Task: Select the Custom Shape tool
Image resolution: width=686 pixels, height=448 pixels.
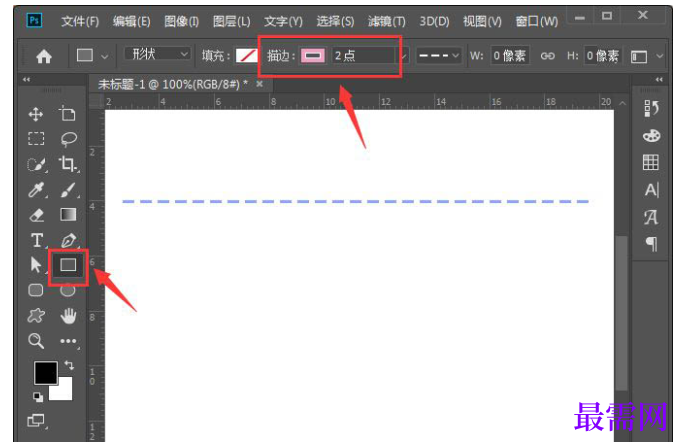Action: [36, 315]
